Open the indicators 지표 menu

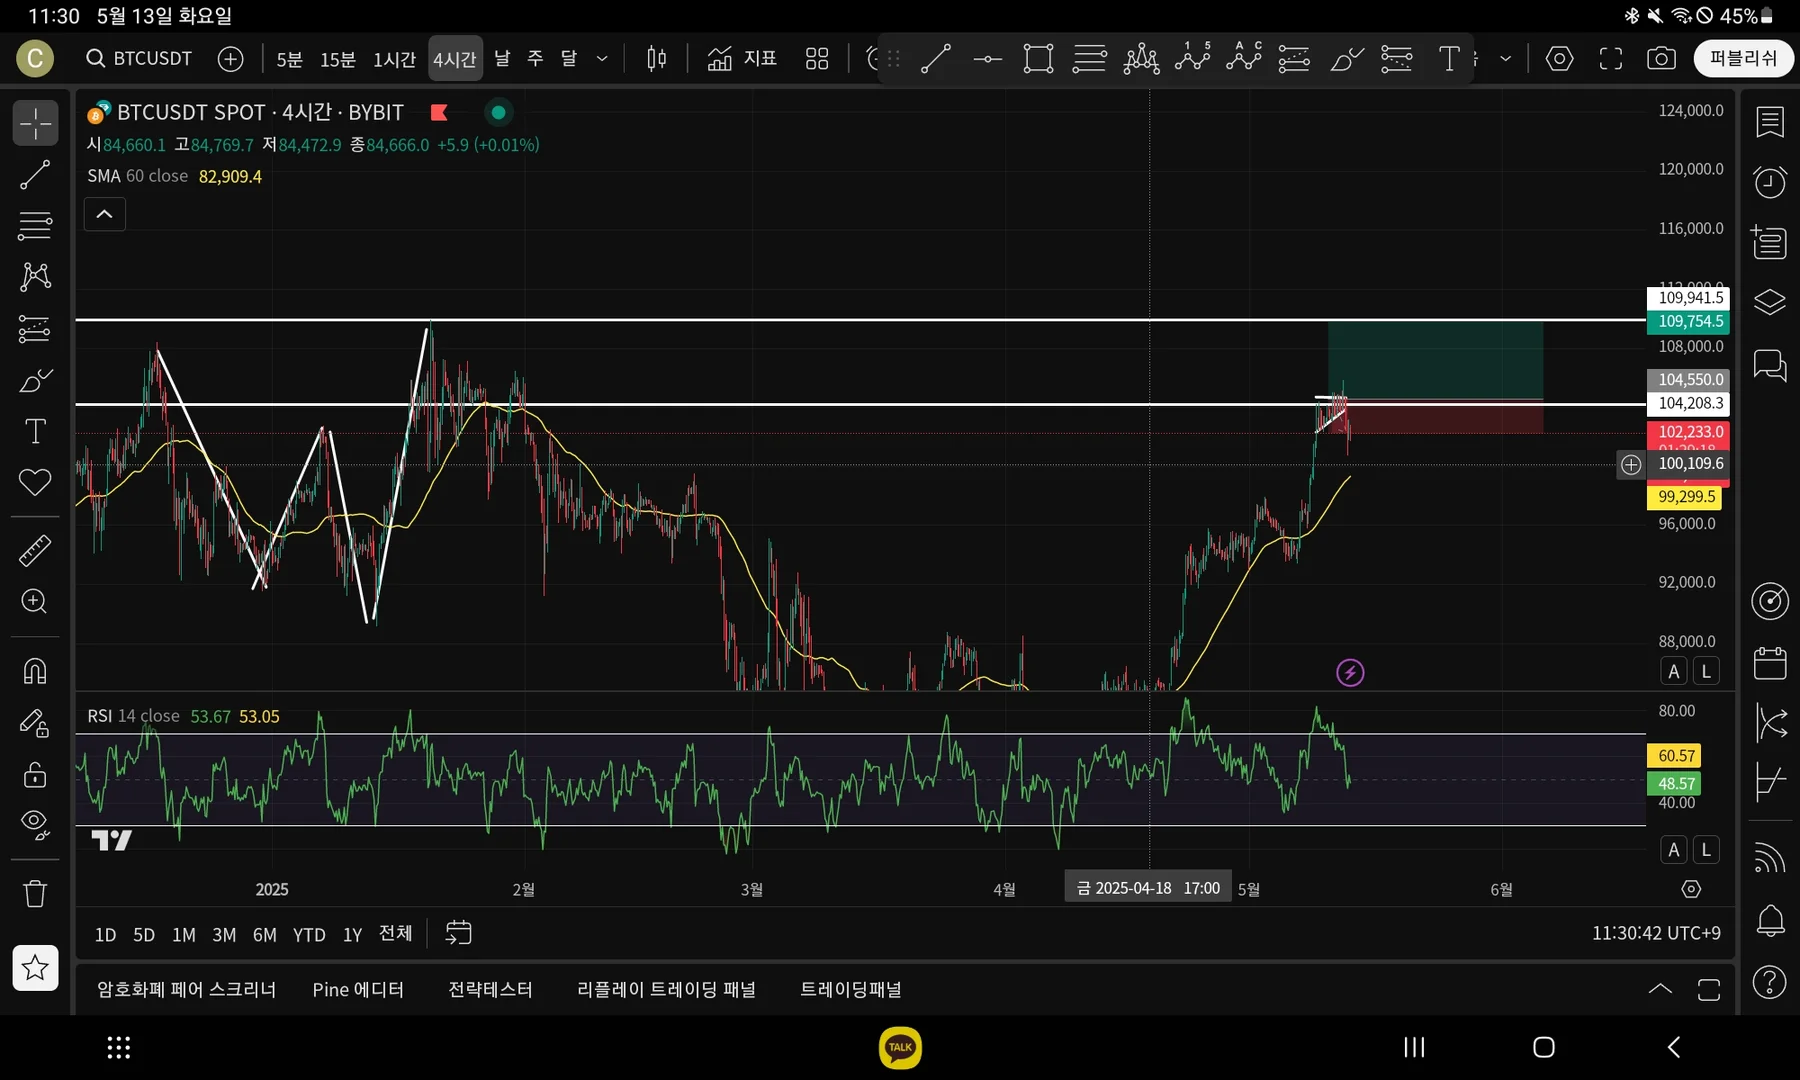[742, 59]
